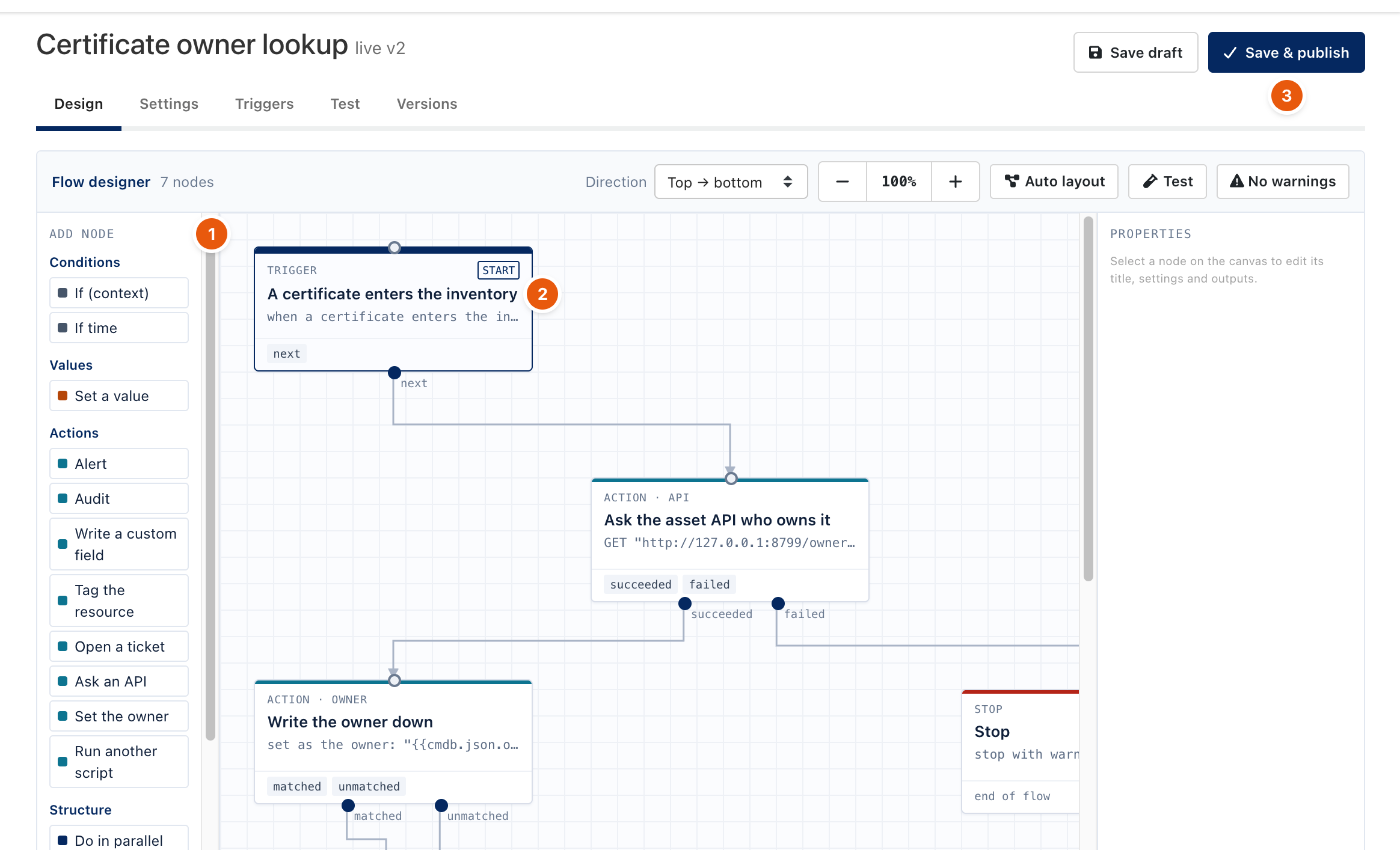Add a Write a custom field node

coord(119,544)
